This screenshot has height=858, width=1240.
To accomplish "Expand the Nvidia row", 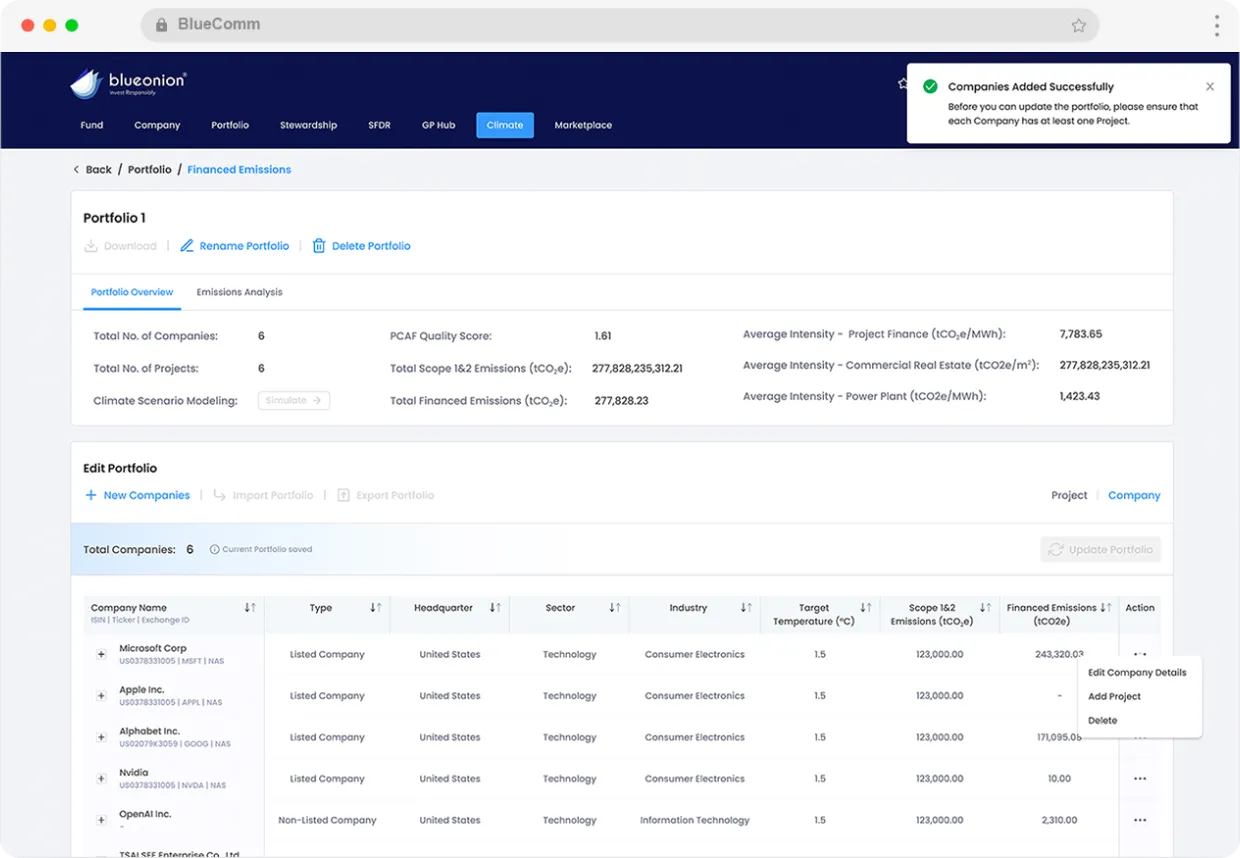I will click(x=101, y=779).
